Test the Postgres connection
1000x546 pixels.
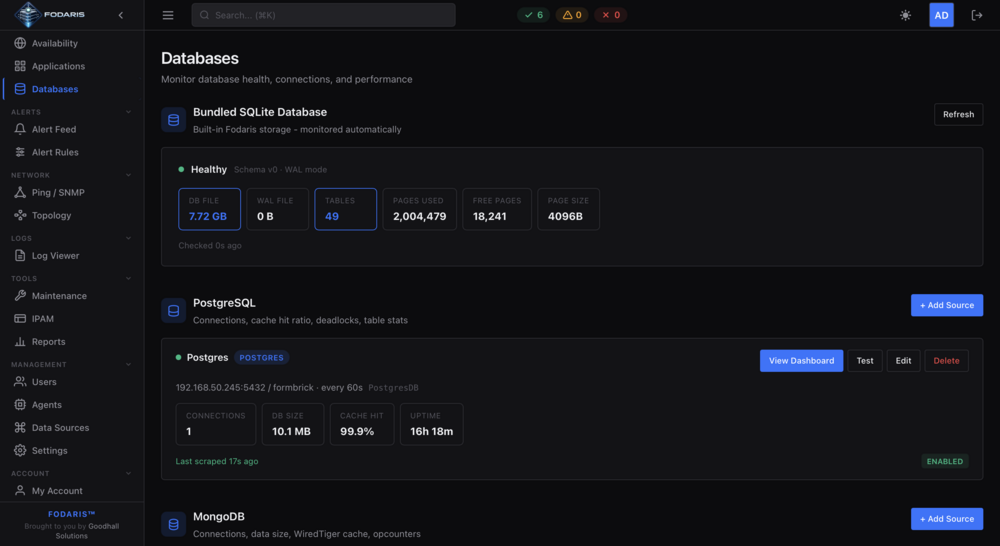865,361
